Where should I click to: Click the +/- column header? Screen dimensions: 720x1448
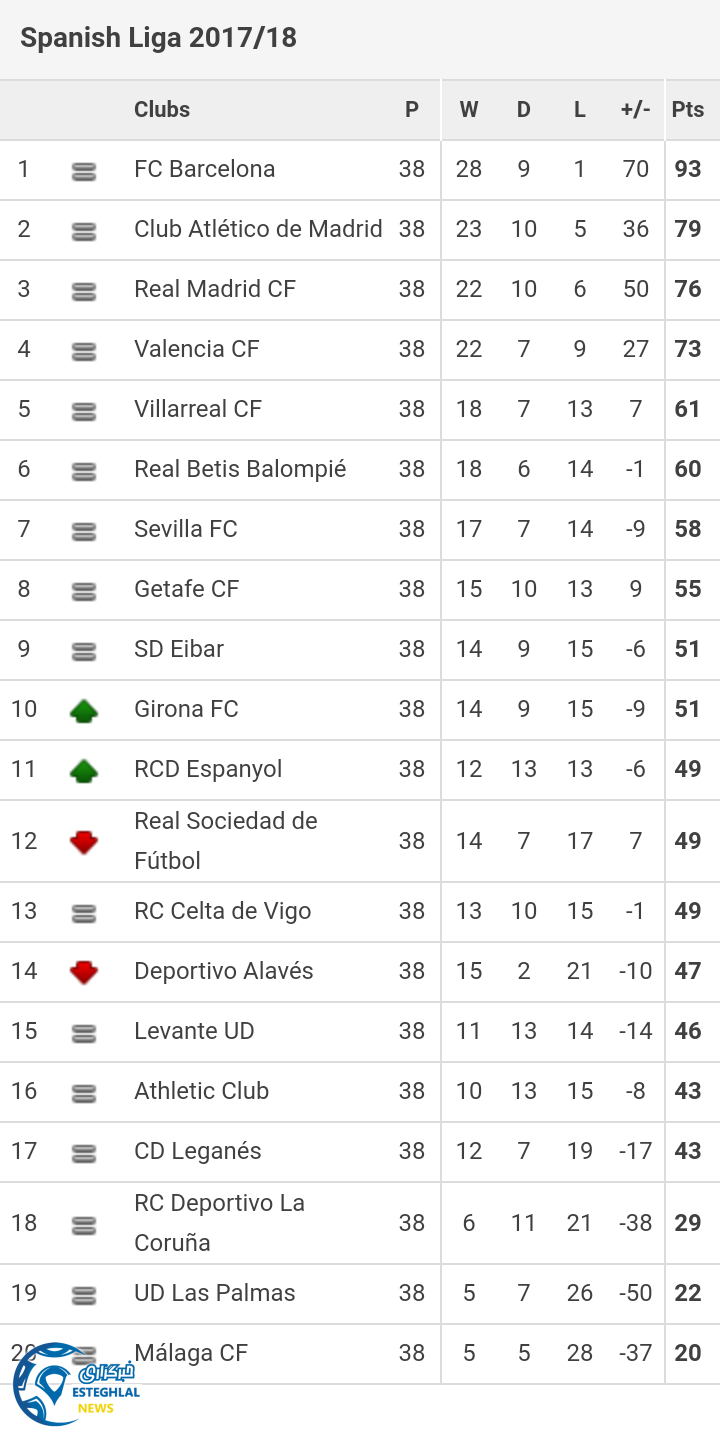point(636,110)
